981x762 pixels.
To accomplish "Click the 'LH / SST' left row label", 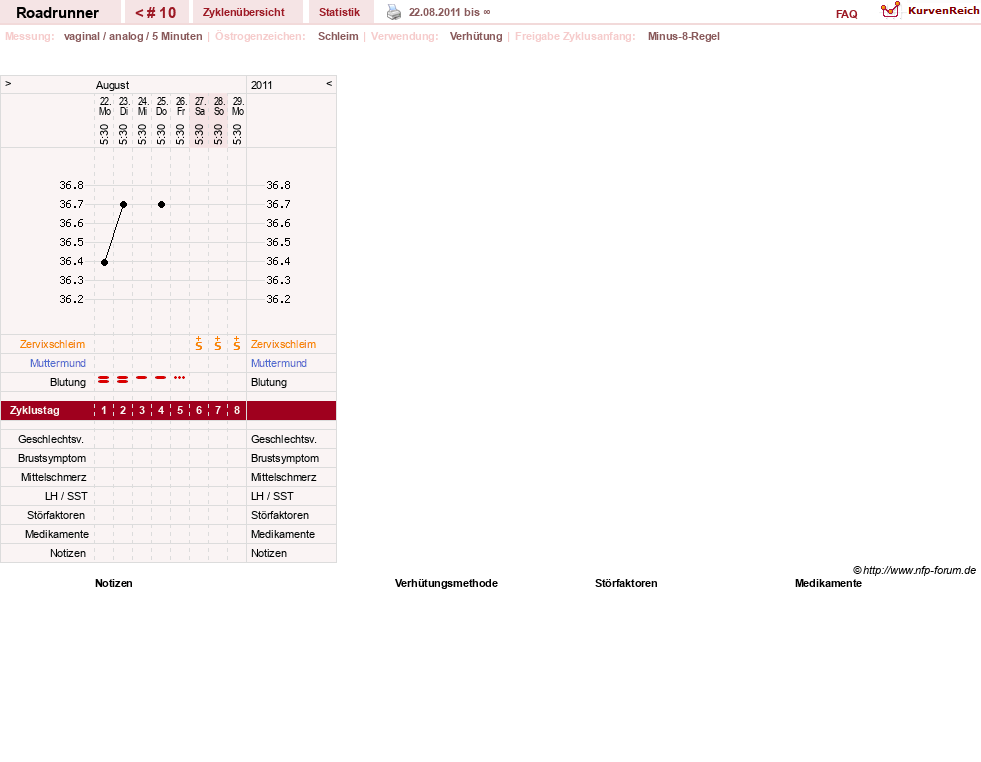I will point(66,496).
